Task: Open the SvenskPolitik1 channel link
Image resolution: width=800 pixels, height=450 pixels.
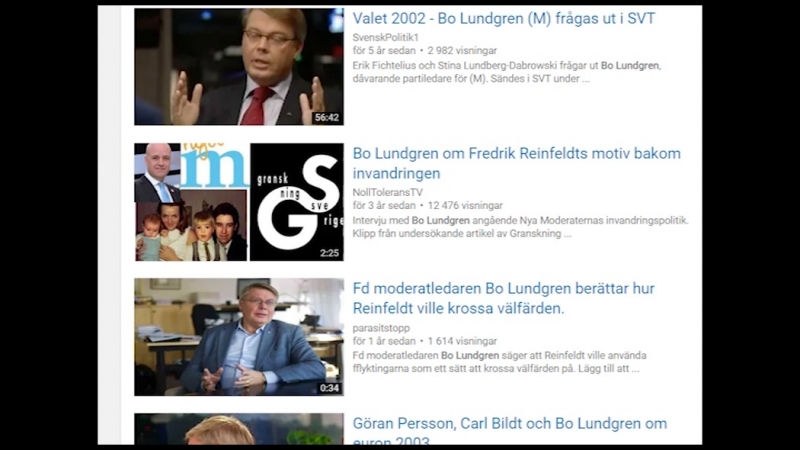Action: tap(385, 37)
